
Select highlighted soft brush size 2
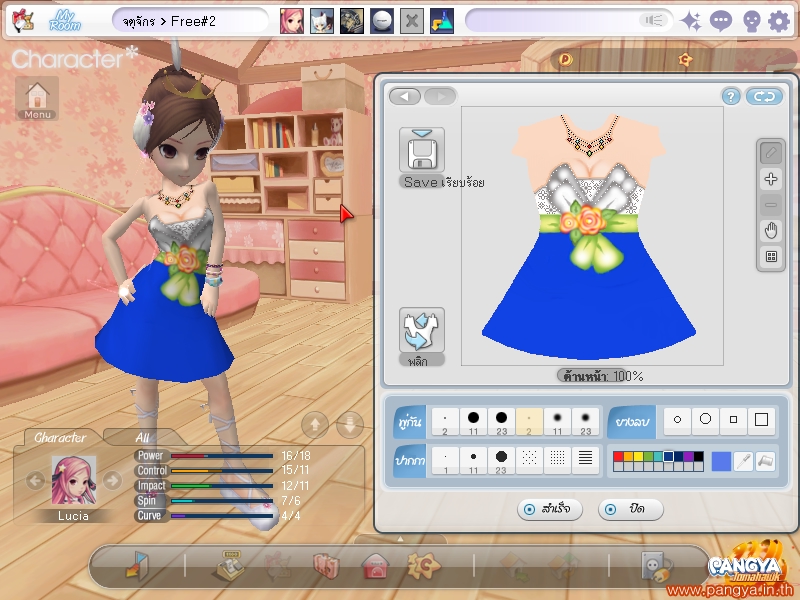pyautogui.click(x=529, y=421)
